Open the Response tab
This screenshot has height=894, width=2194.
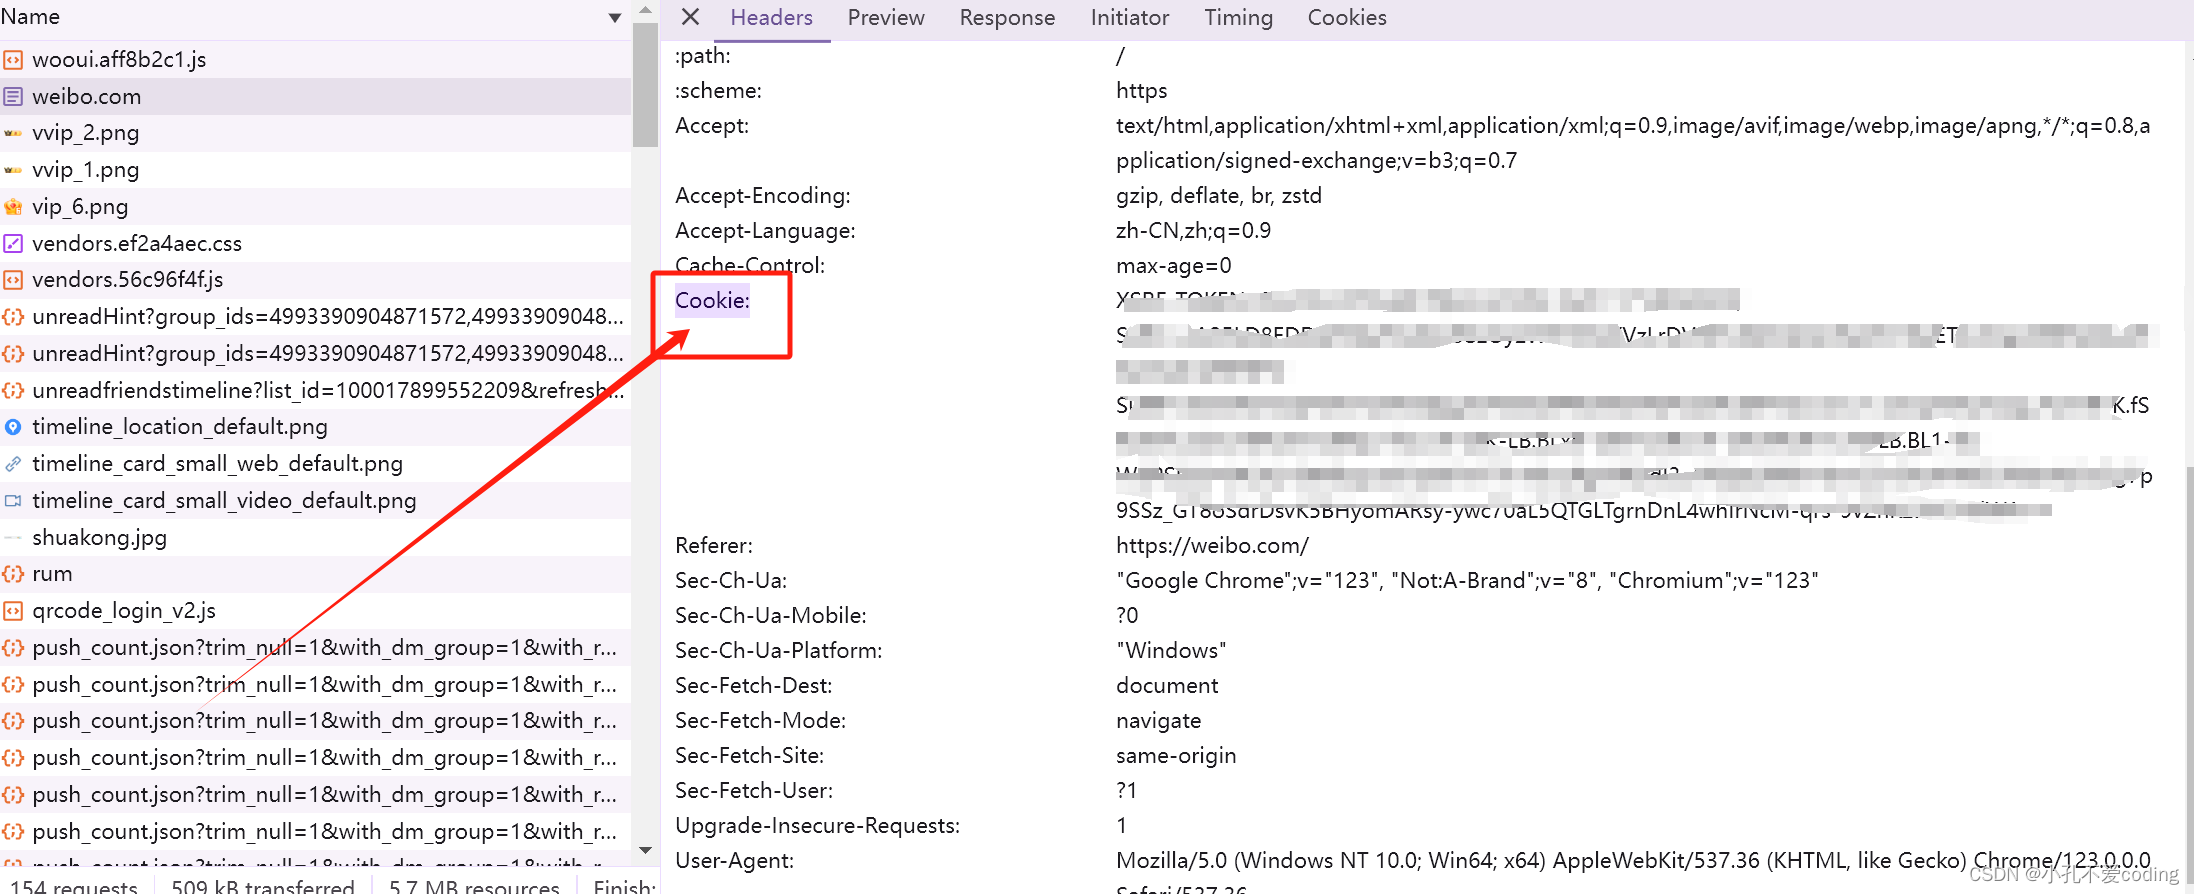tap(1007, 18)
